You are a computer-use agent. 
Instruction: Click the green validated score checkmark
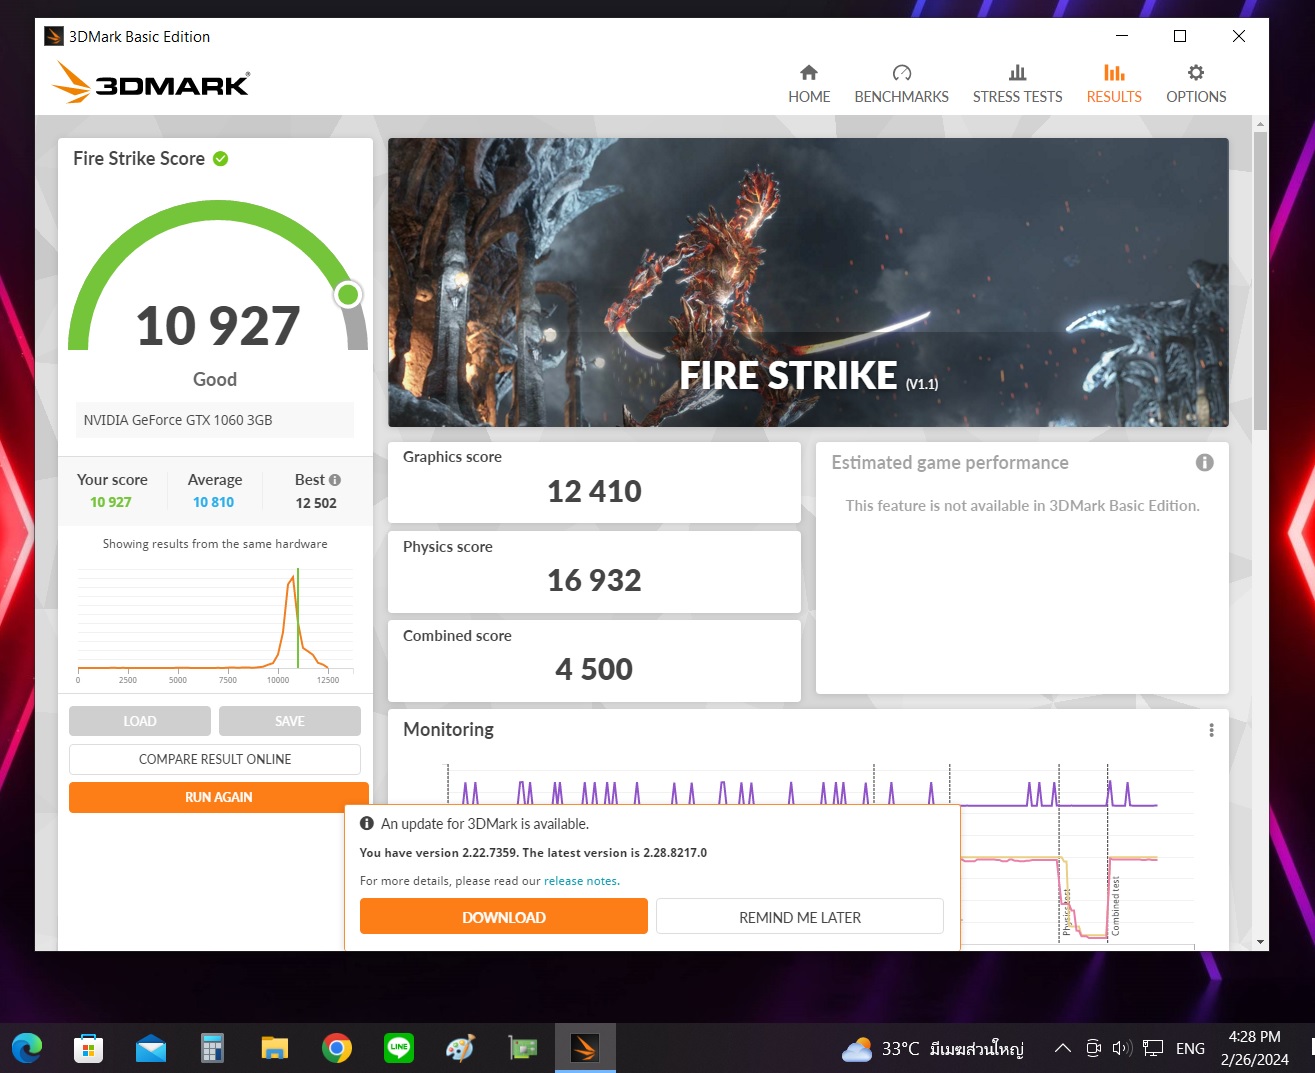(x=221, y=159)
